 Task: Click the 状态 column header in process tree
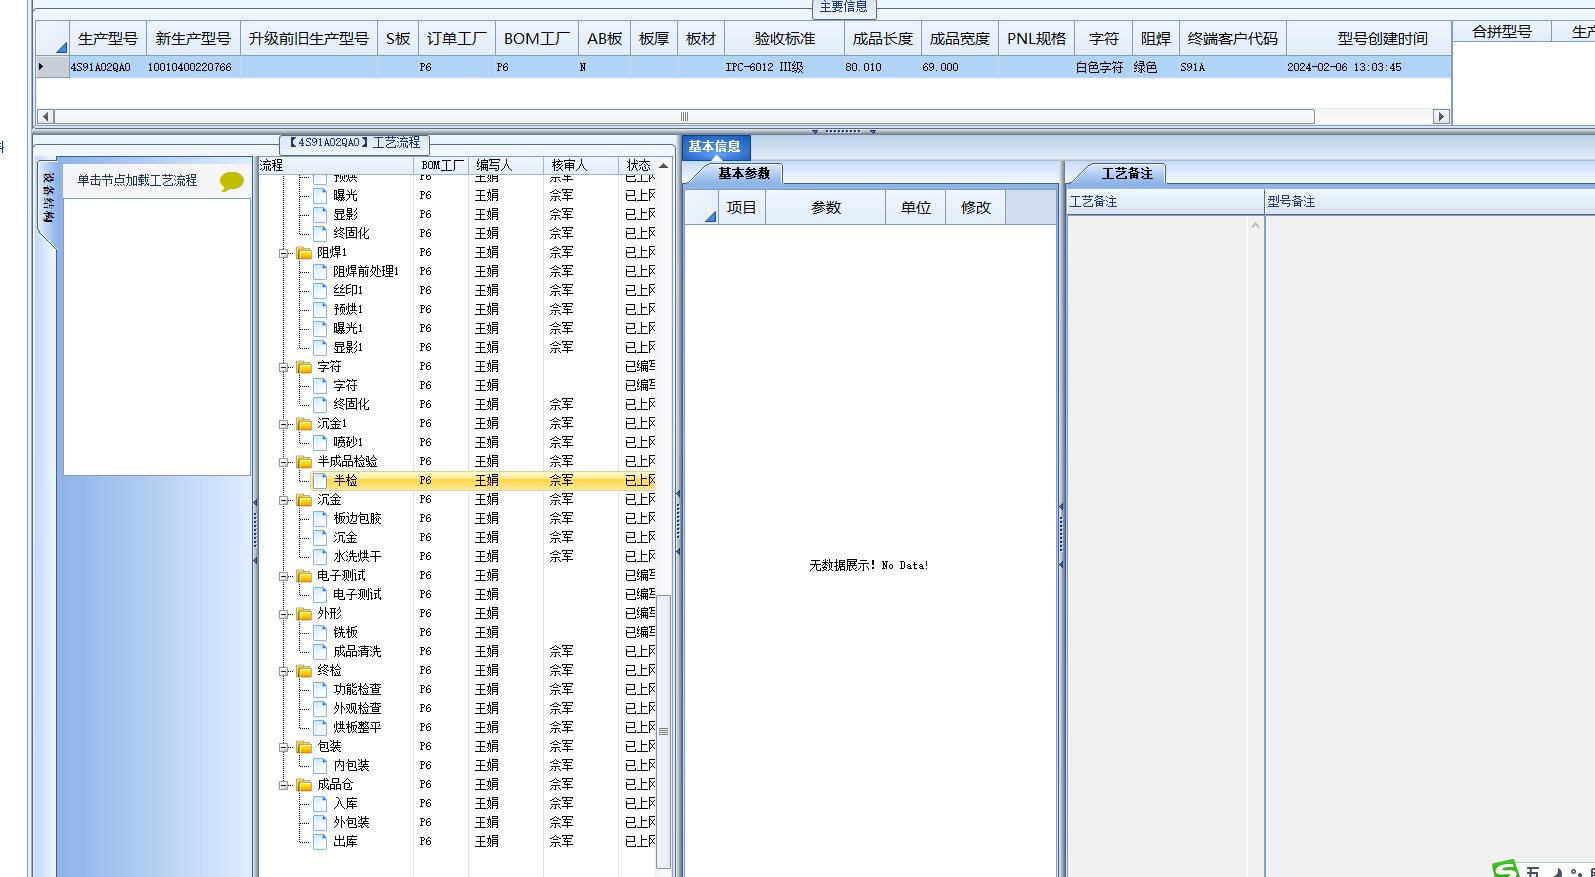point(638,165)
